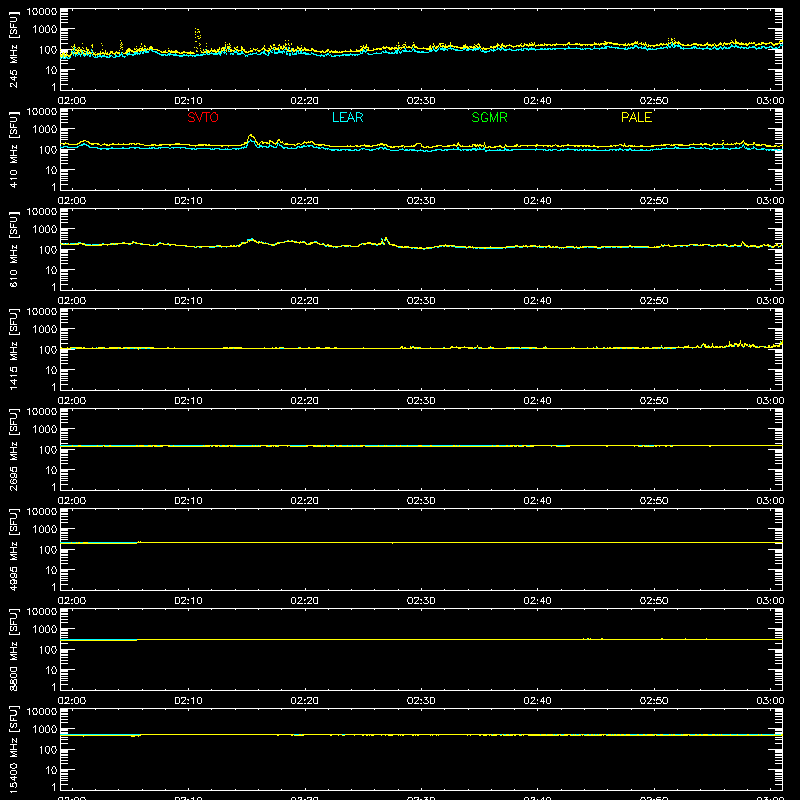Viewport: 800px width, 800px height.
Task: Click the 02:10 tick under the 2695 MHz plot
Action: pos(188,501)
